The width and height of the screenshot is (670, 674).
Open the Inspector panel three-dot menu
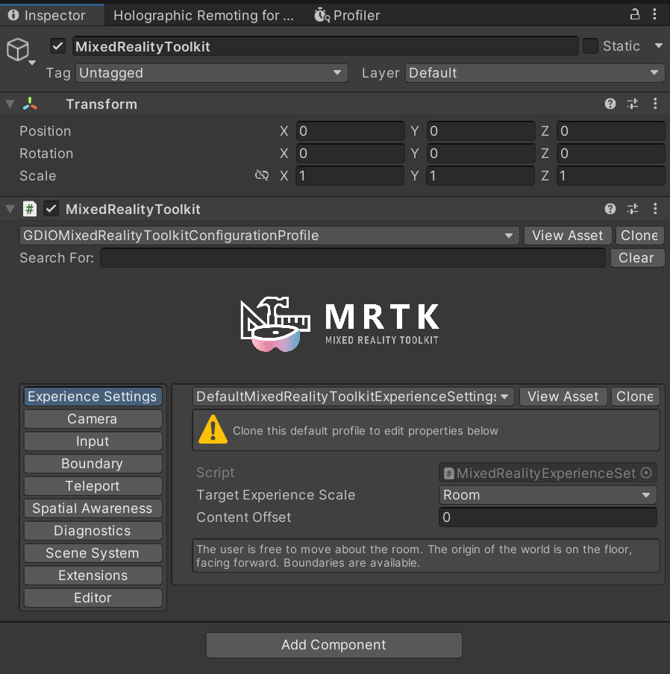[657, 14]
